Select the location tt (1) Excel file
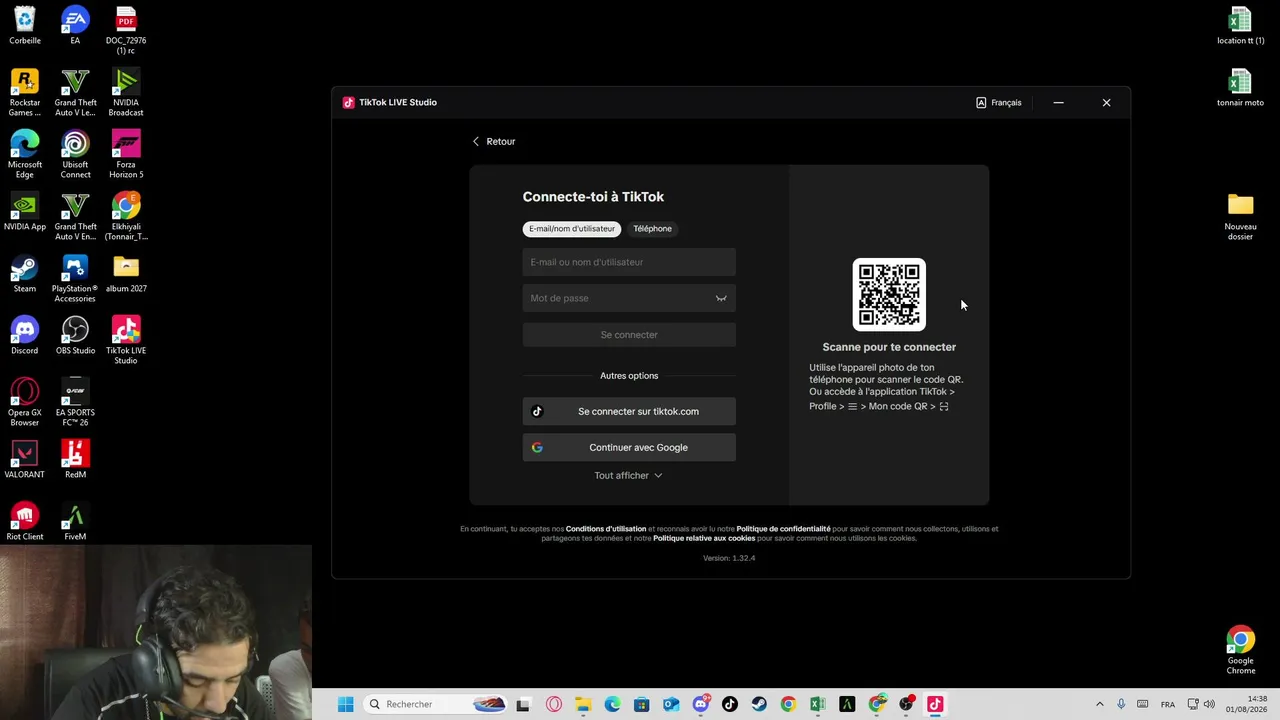 [x=1240, y=26]
